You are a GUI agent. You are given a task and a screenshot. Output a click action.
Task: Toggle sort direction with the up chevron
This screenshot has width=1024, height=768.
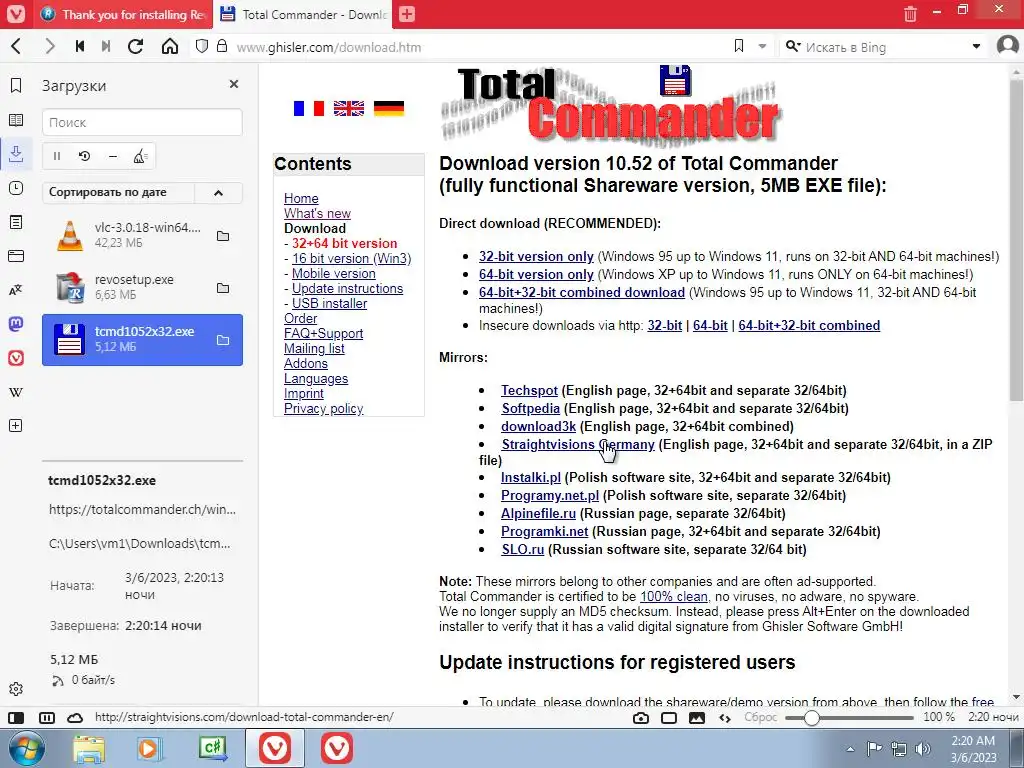coord(218,192)
